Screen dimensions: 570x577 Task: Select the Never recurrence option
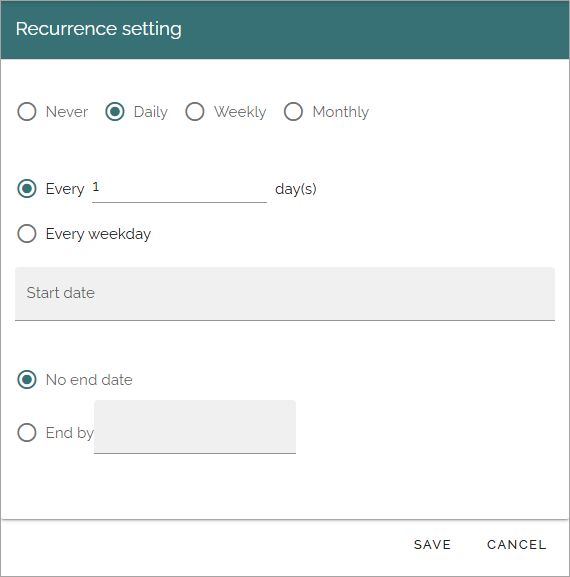[x=27, y=111]
